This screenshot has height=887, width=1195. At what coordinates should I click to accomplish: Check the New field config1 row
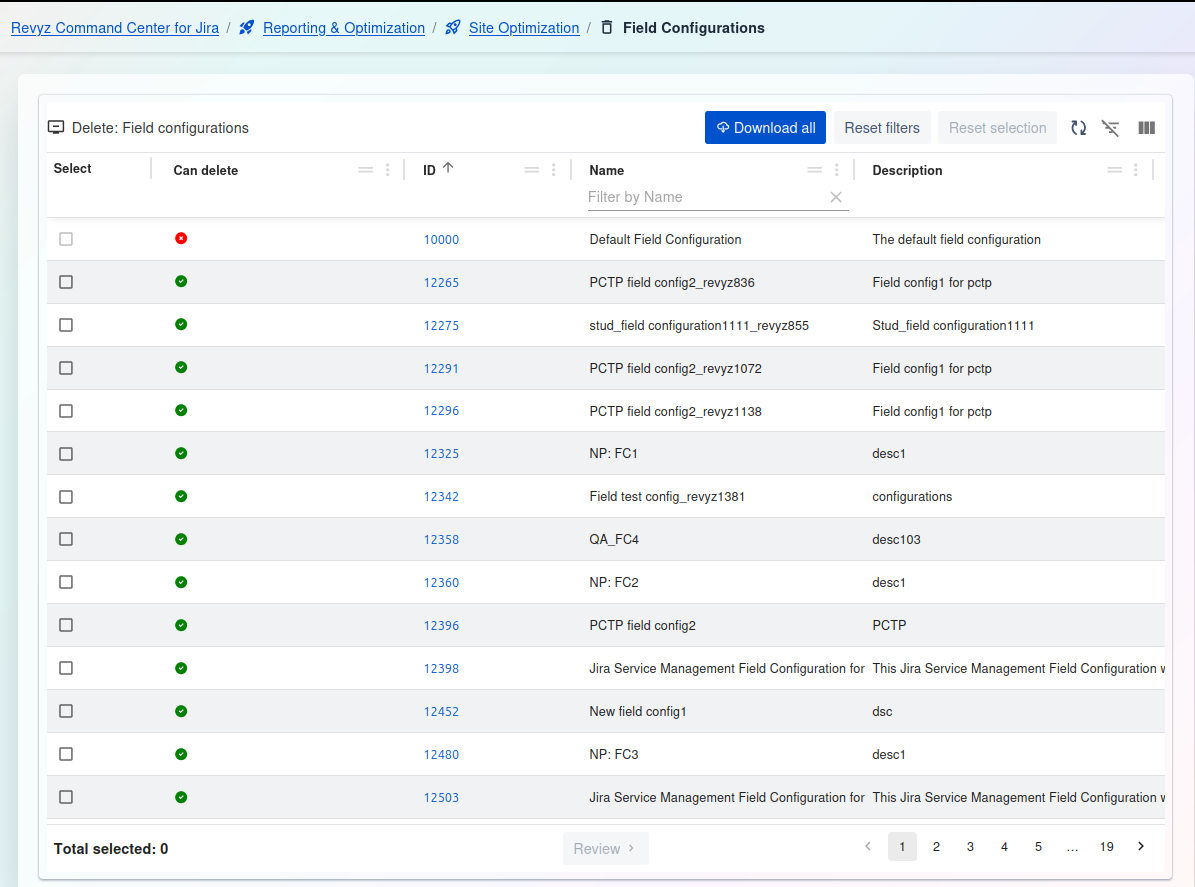point(66,711)
